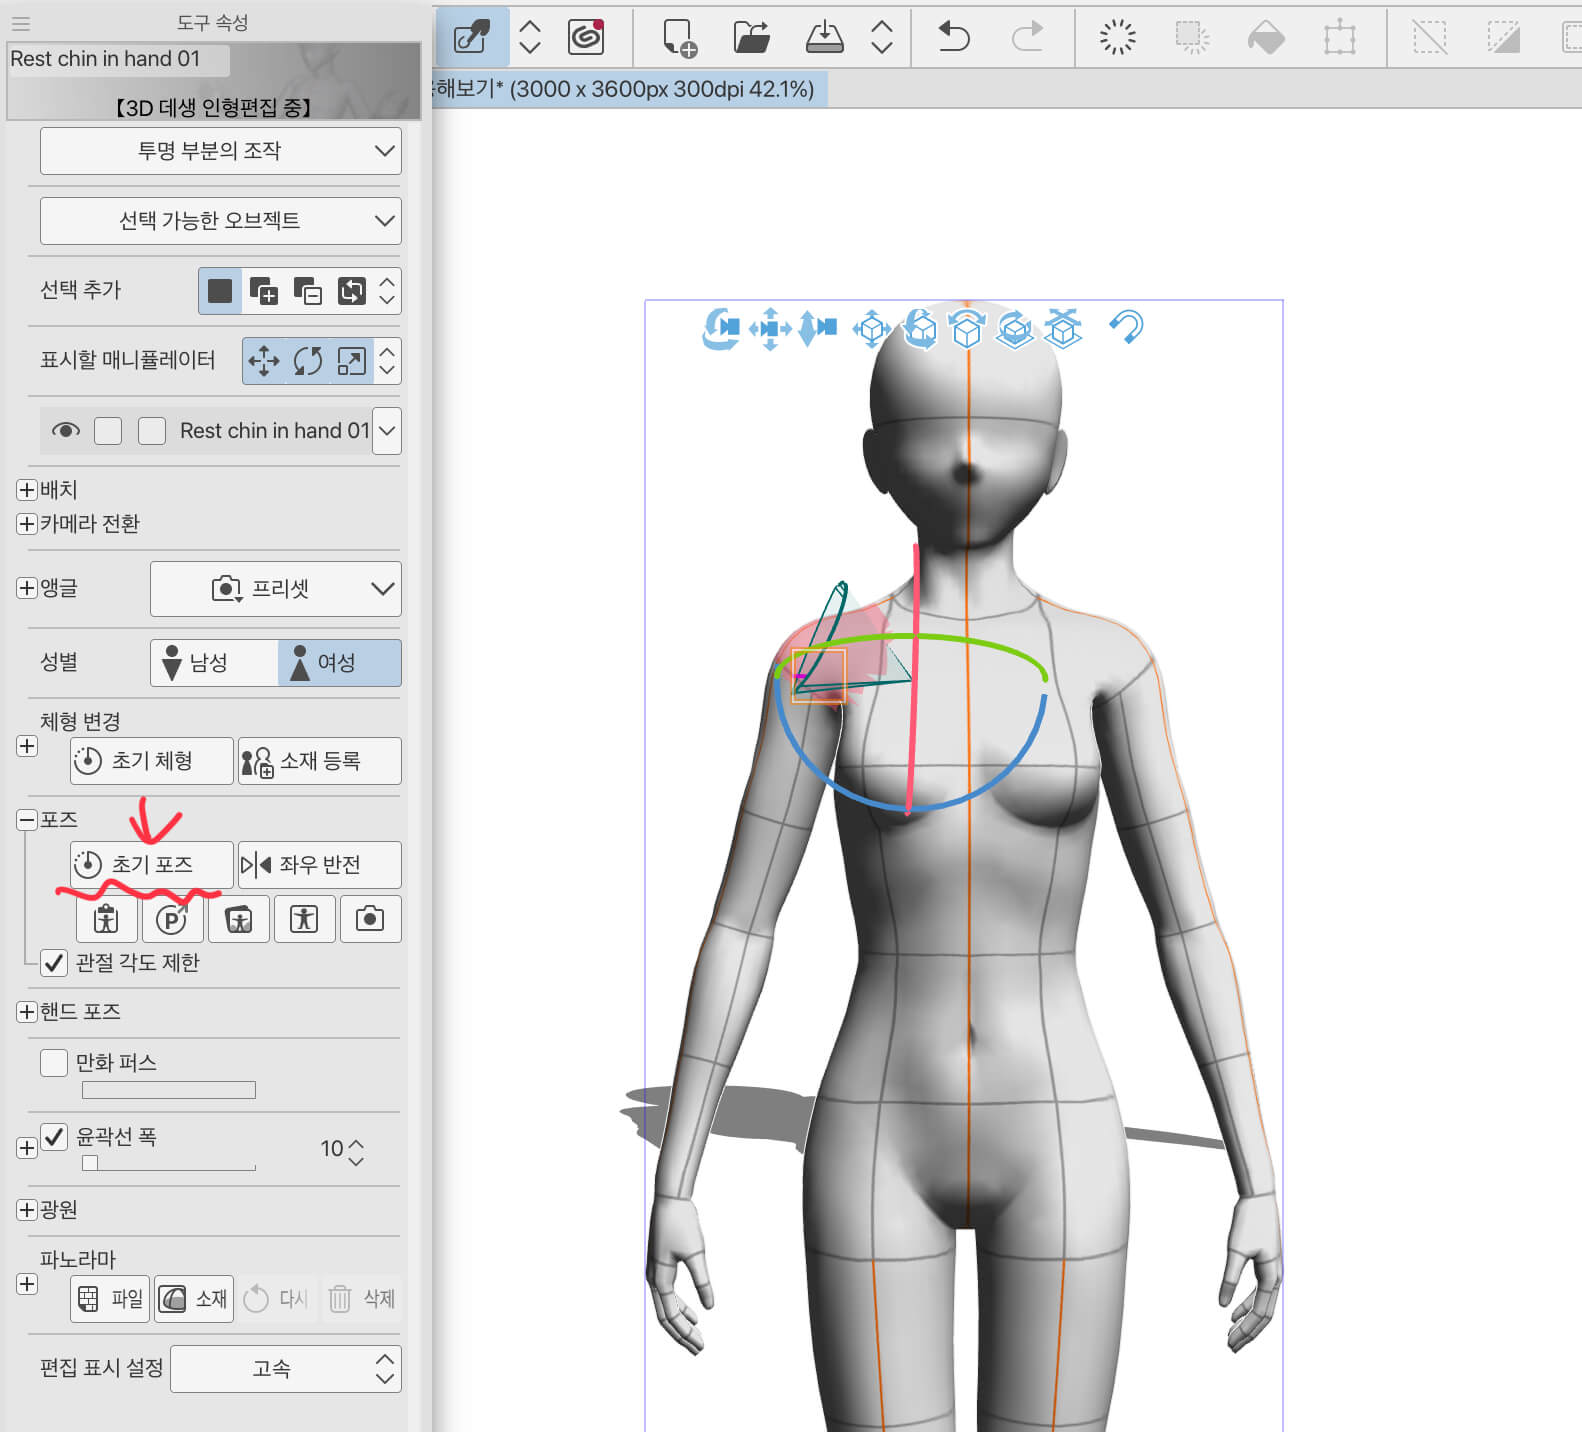Click the camera icon in pose row
Viewport: 1582px width, 1432px height.
click(370, 919)
